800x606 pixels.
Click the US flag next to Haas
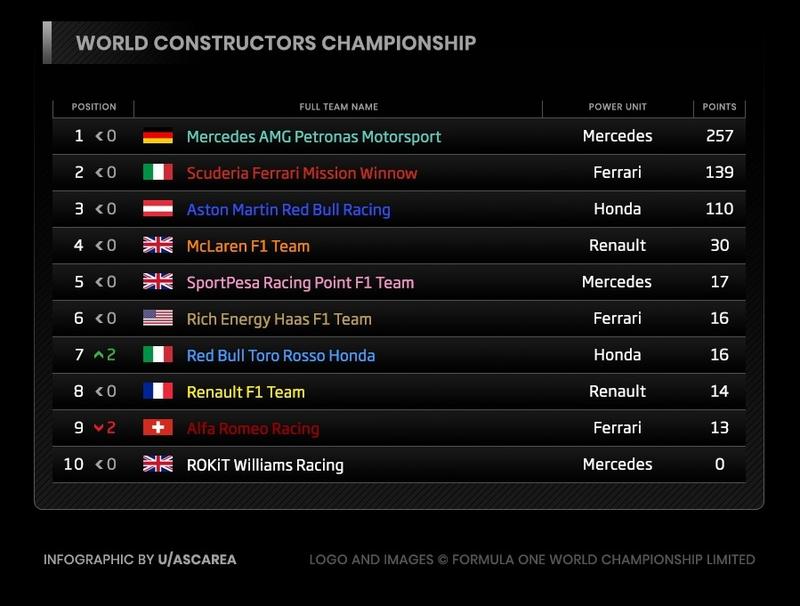pyautogui.click(x=157, y=319)
